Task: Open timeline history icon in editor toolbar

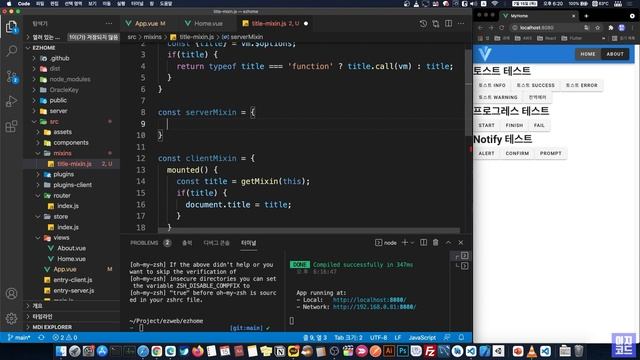Action: pos(423,24)
